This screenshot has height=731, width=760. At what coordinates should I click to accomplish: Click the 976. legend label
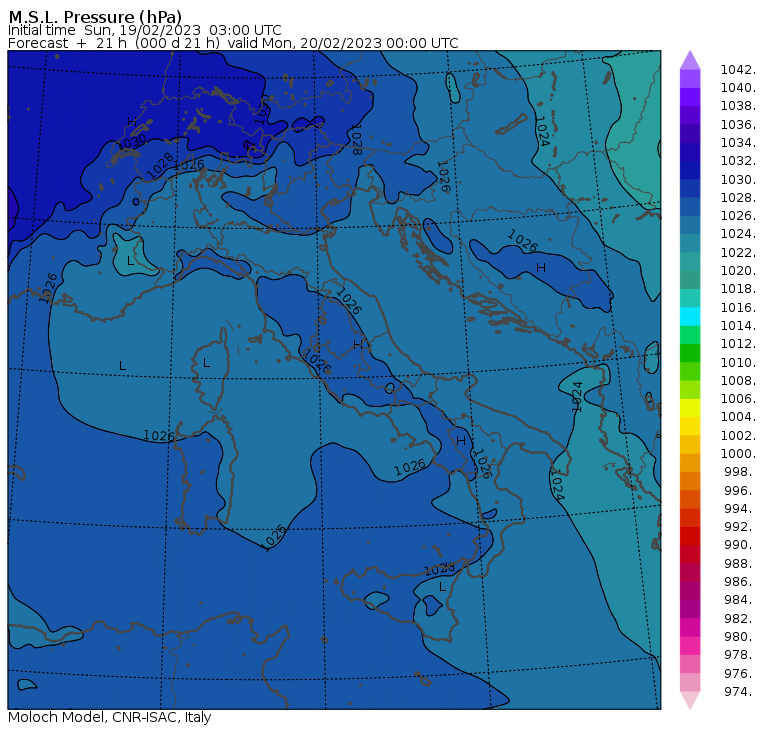pyautogui.click(x=740, y=673)
